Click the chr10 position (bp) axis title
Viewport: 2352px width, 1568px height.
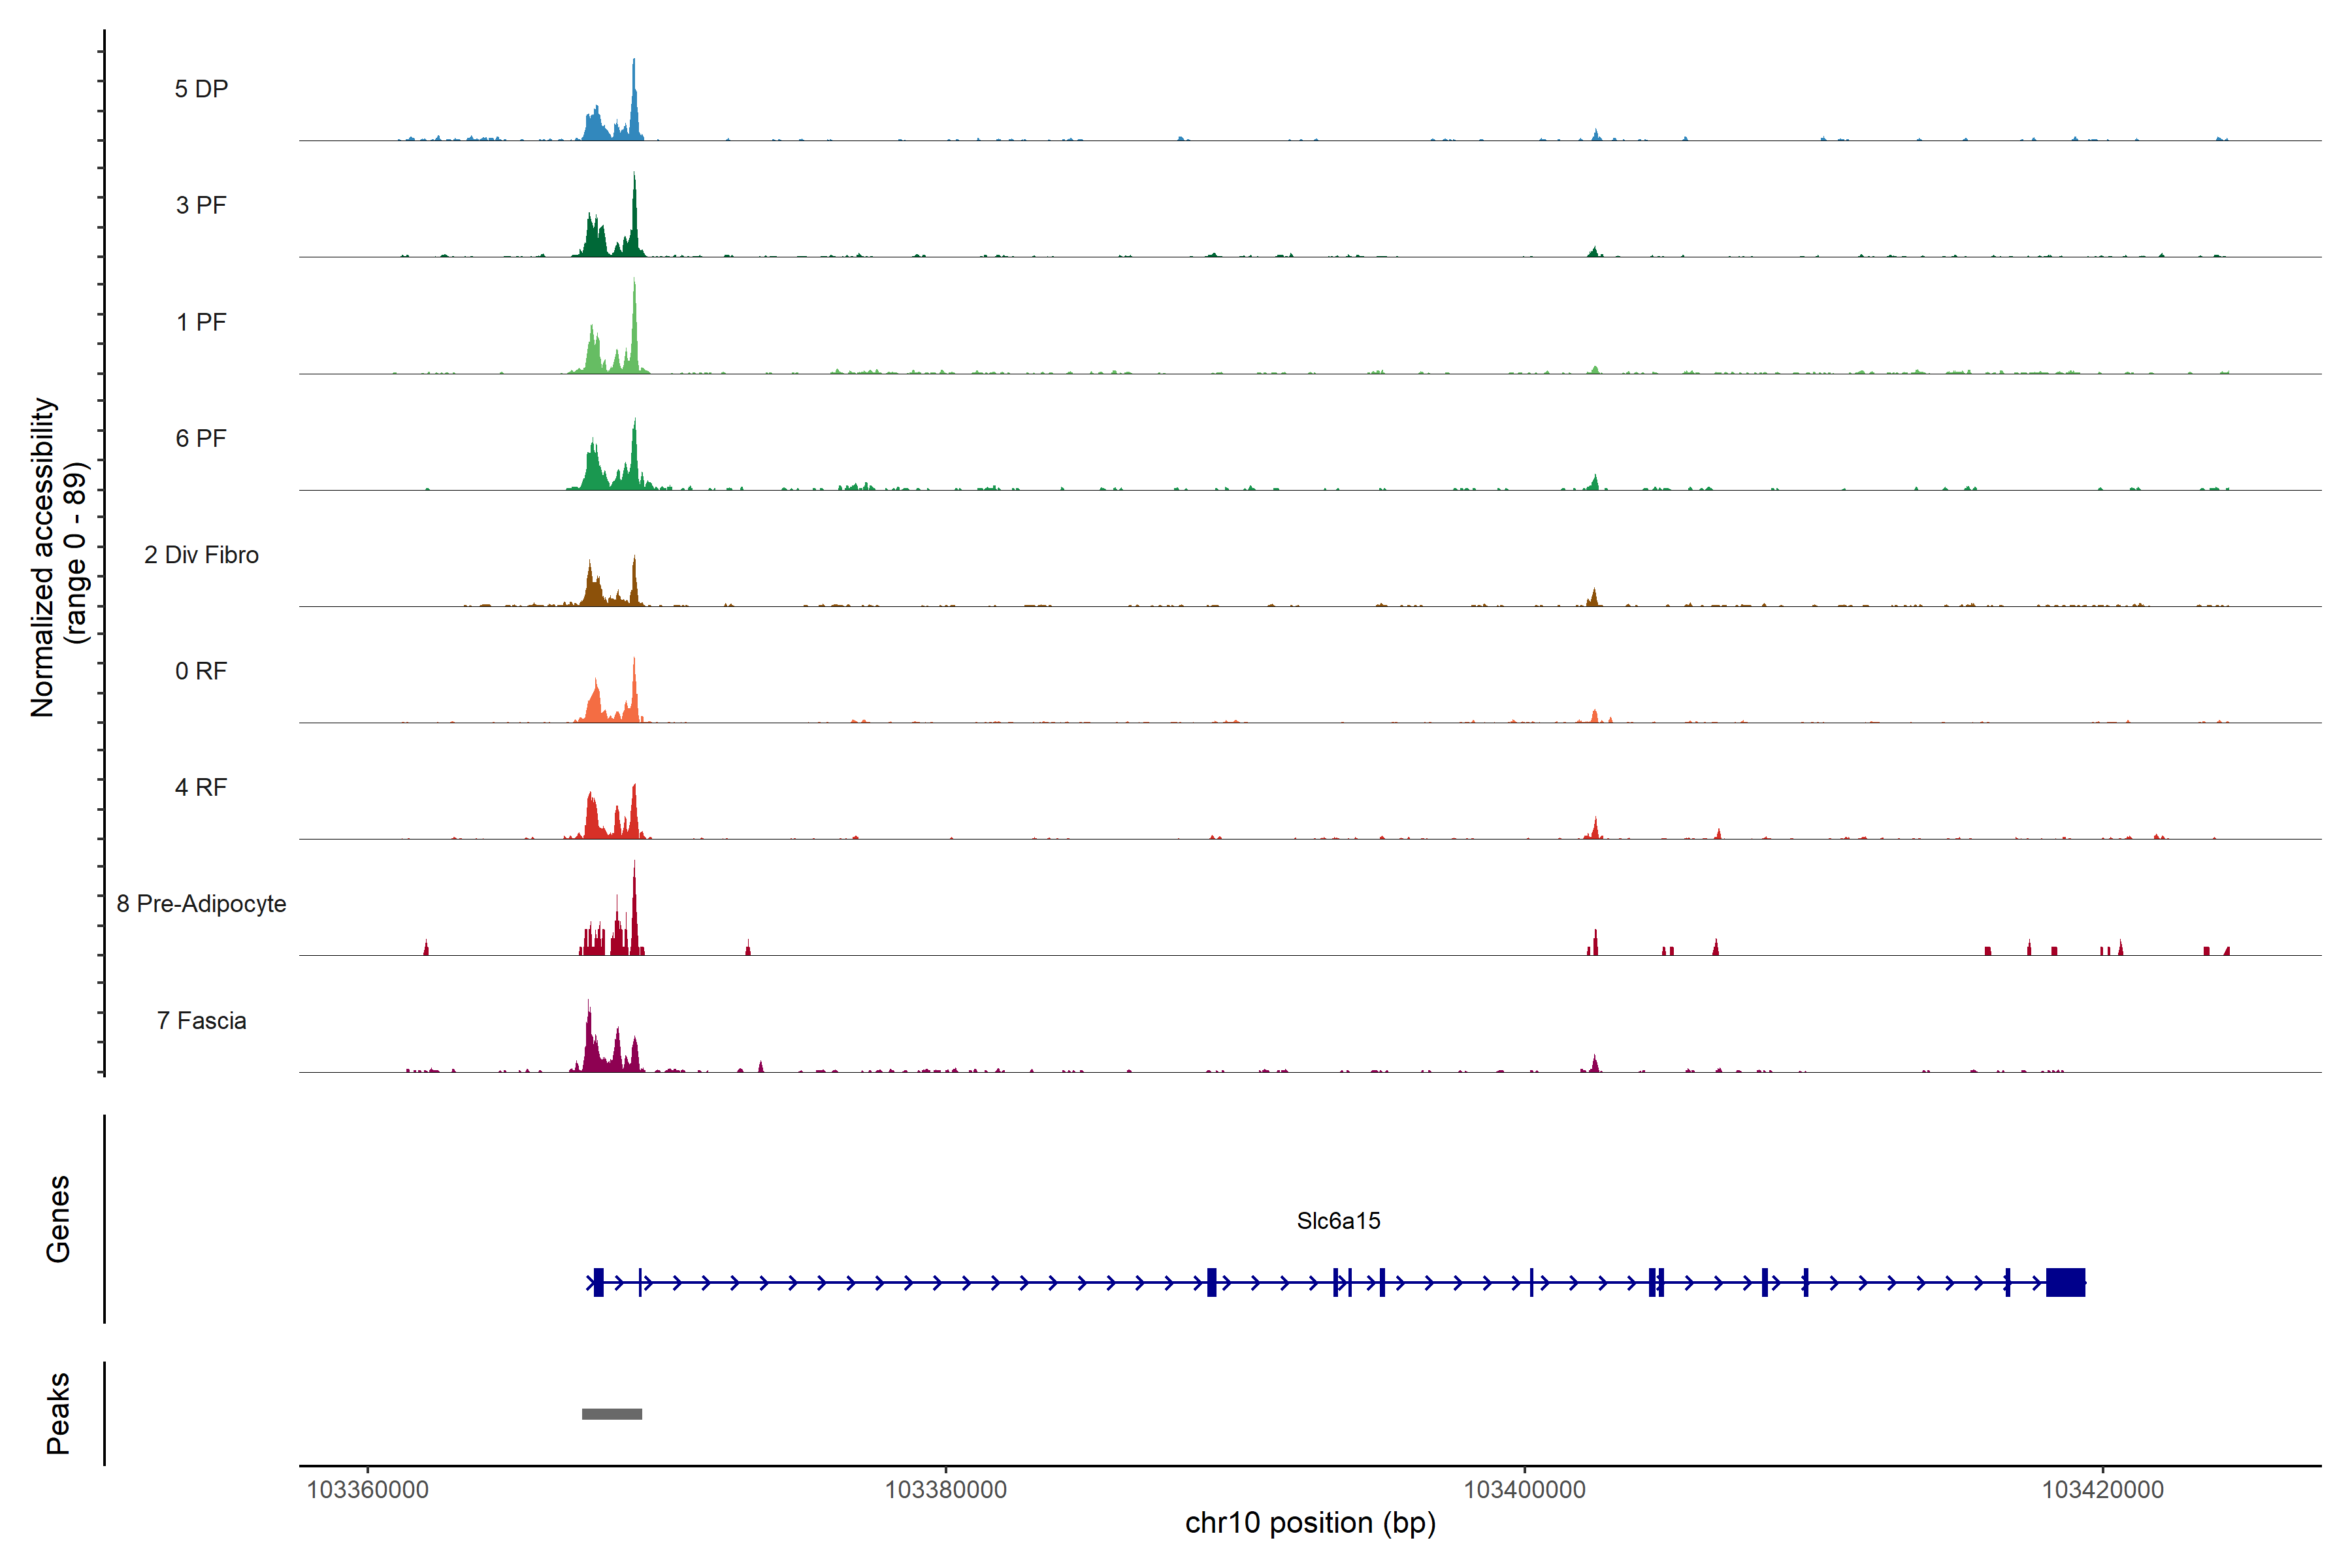[x=1310, y=1523]
